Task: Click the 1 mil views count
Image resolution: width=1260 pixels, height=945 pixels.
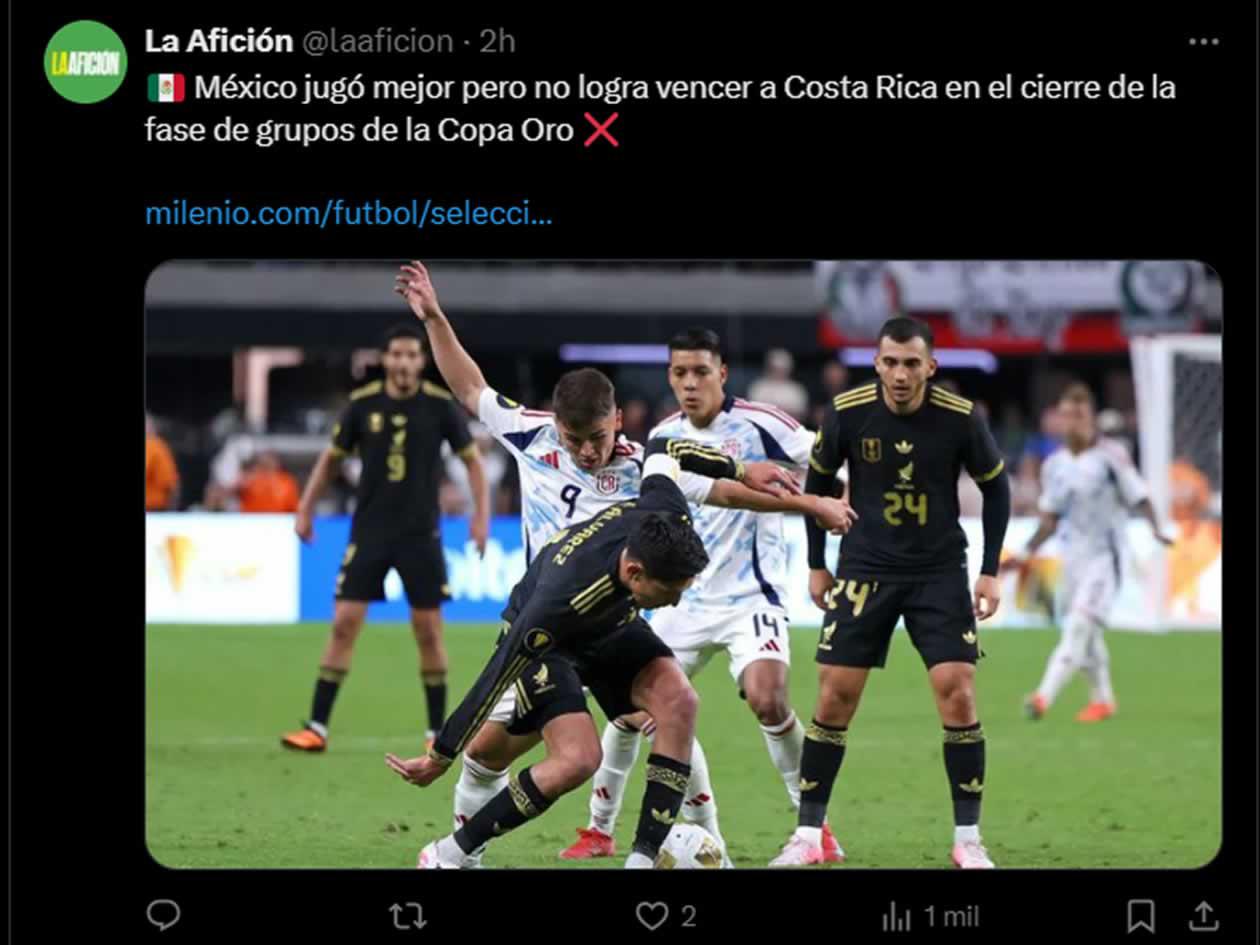Action: point(951,916)
